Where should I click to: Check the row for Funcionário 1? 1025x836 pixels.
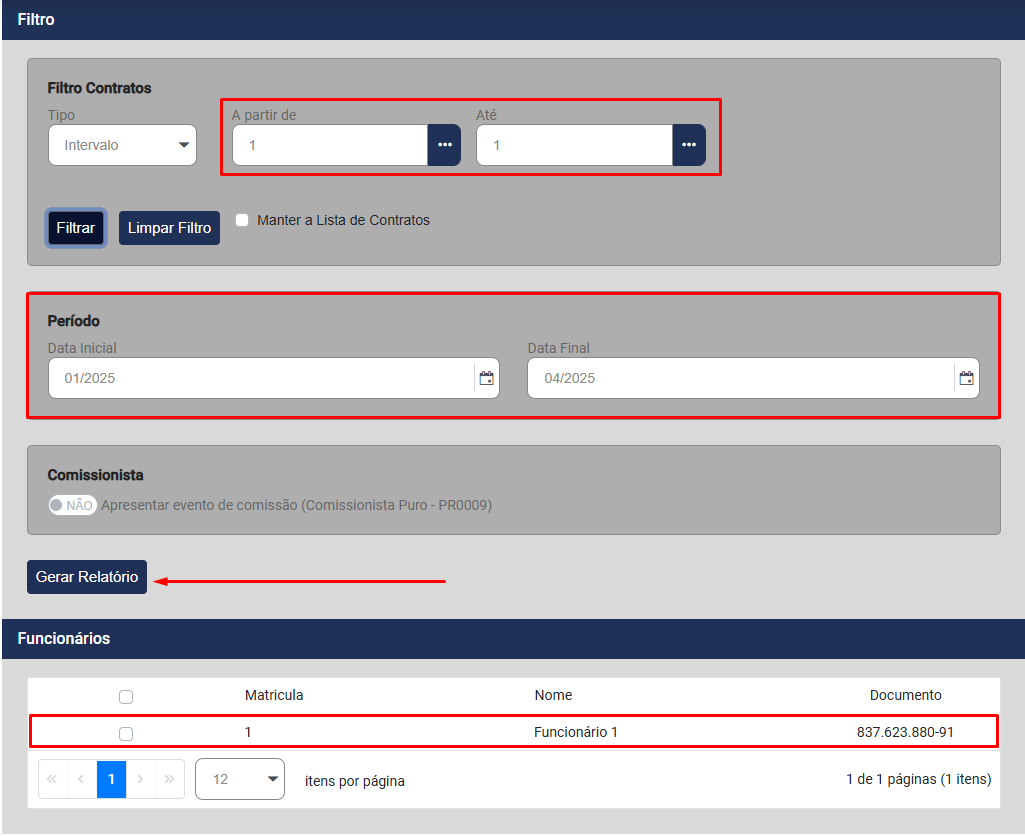pos(126,733)
